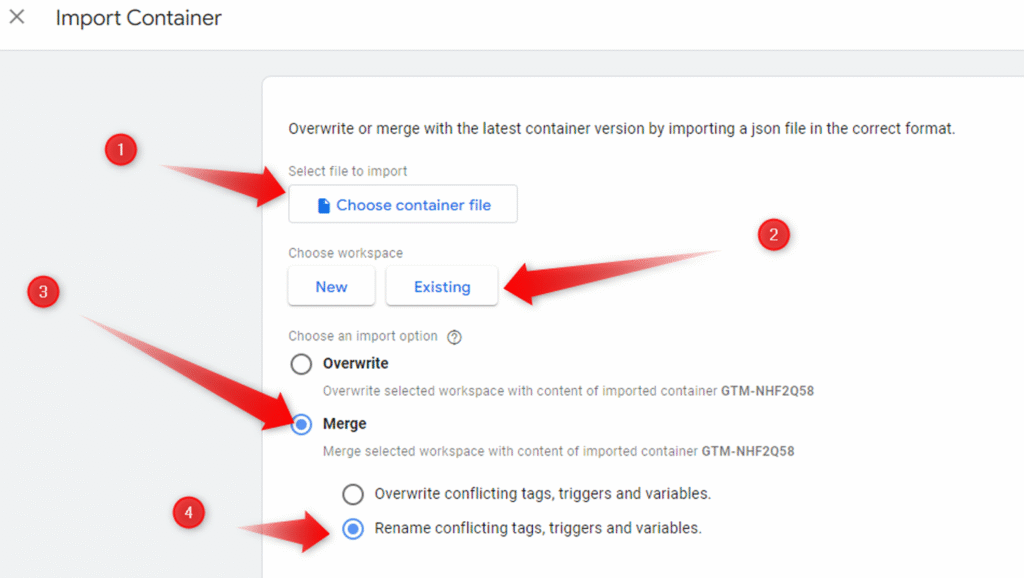Click the Choose an import option label
The height and width of the screenshot is (578, 1024).
pos(364,337)
